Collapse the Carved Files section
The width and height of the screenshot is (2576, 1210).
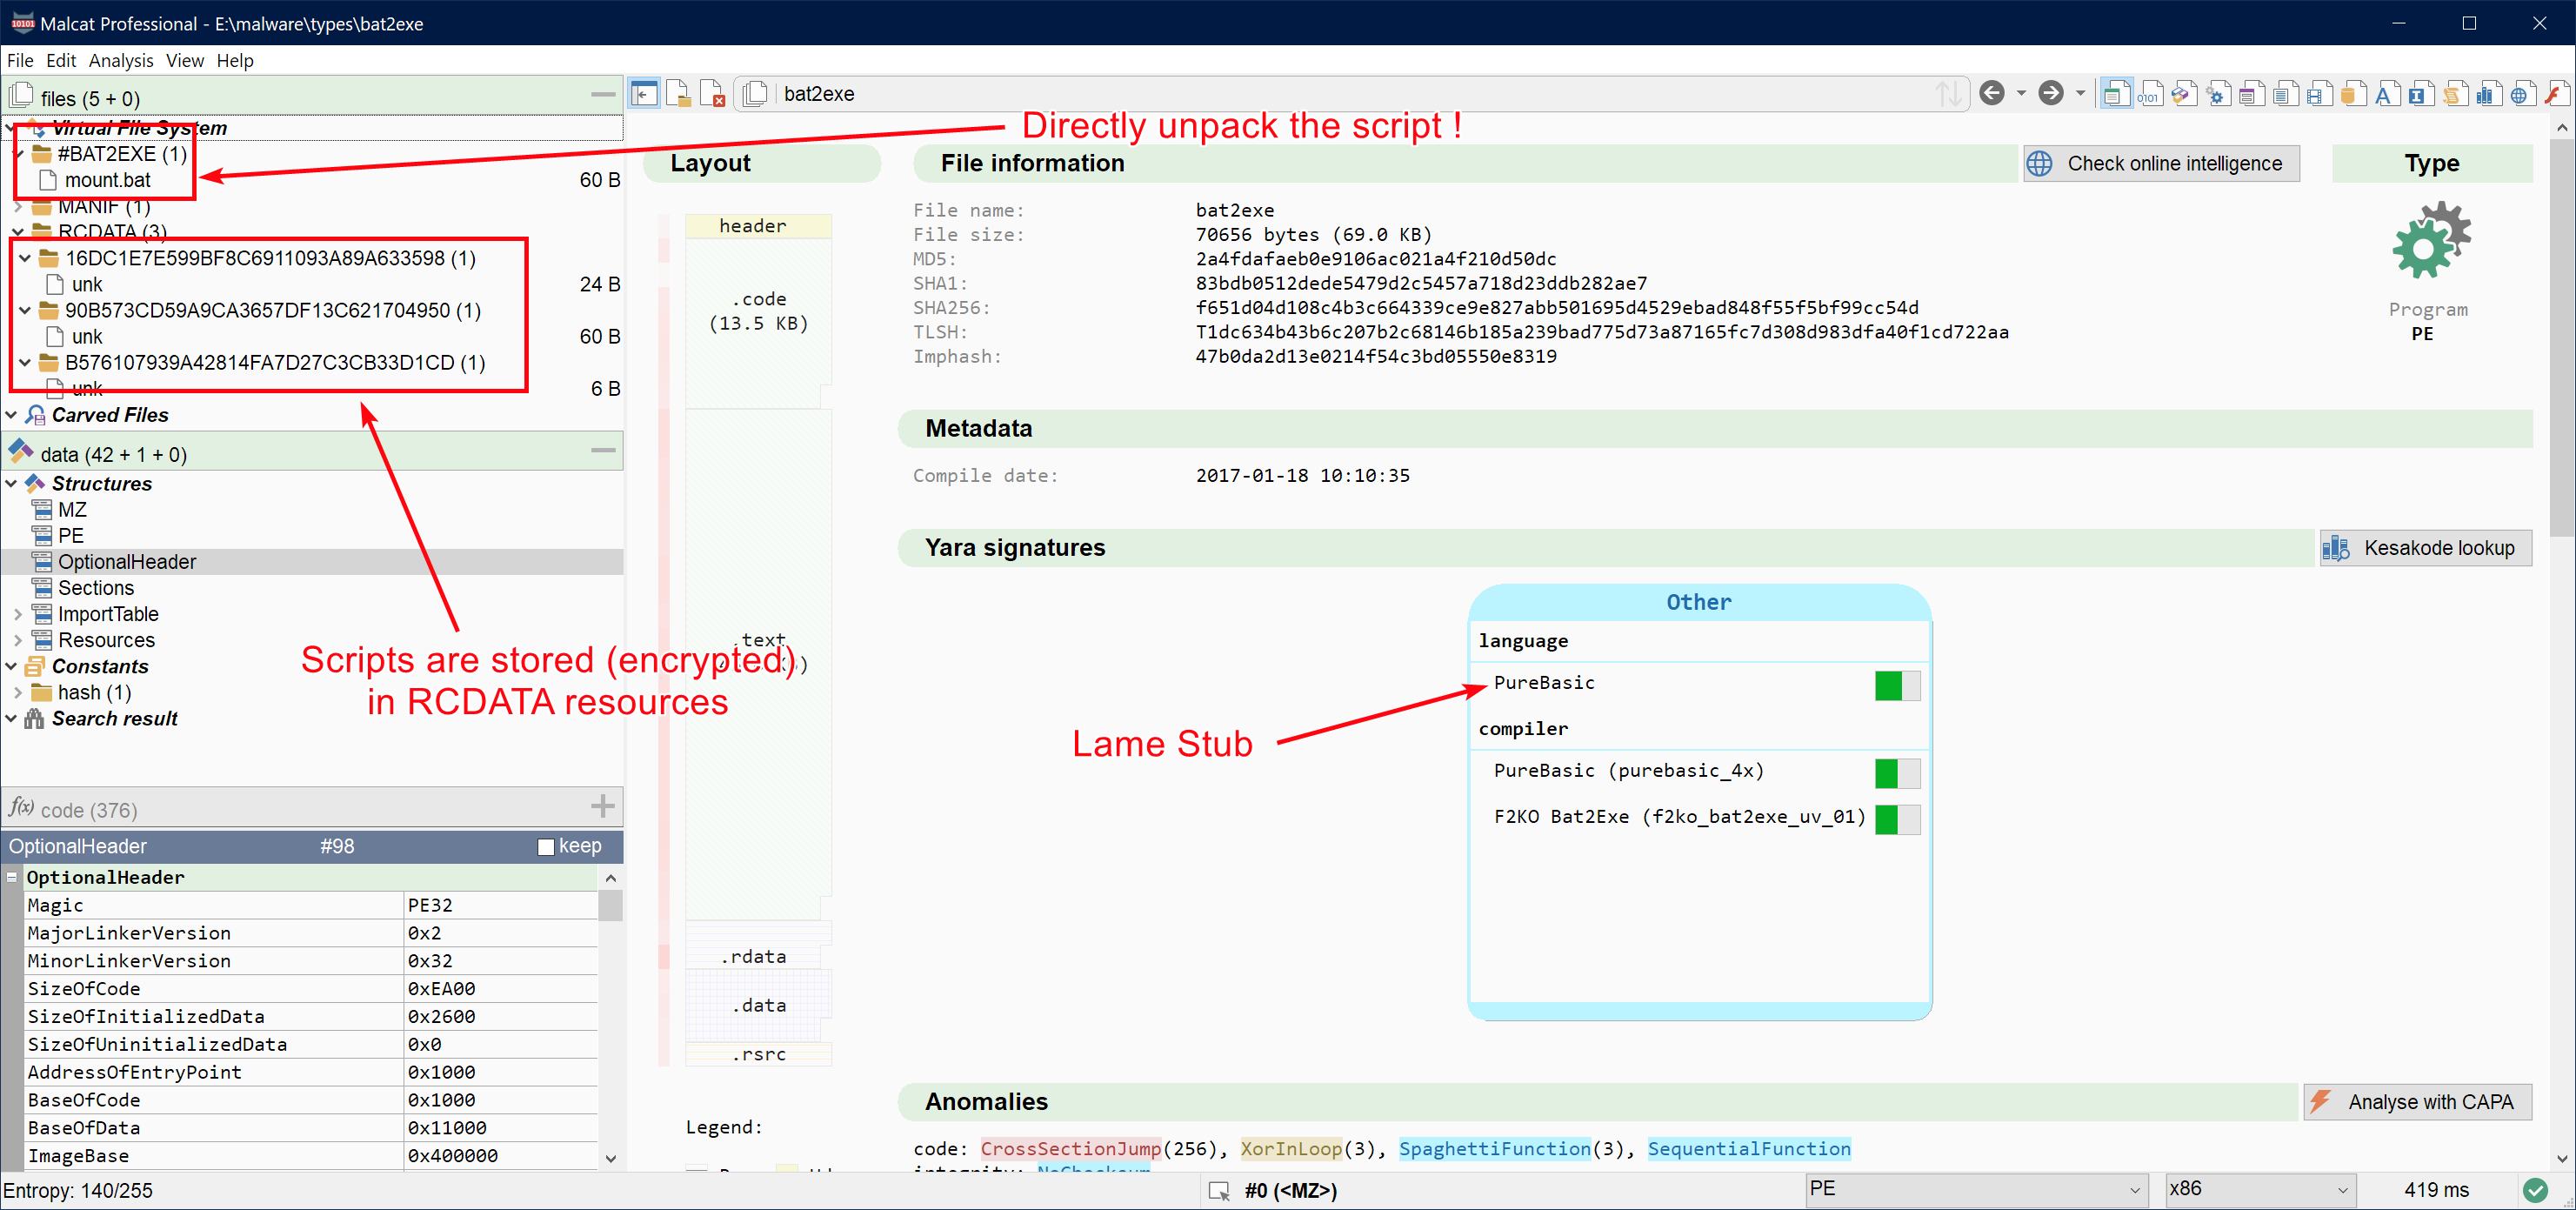click(x=15, y=414)
